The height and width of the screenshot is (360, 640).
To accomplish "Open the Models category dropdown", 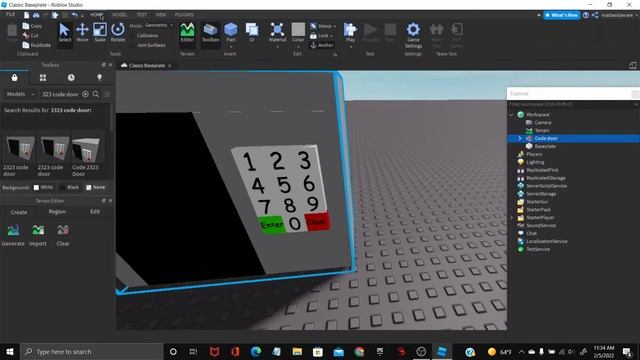I will 20,94.
